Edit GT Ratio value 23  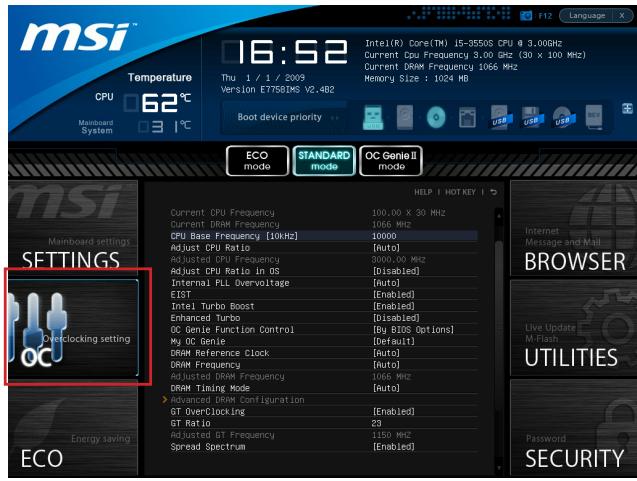376,423
